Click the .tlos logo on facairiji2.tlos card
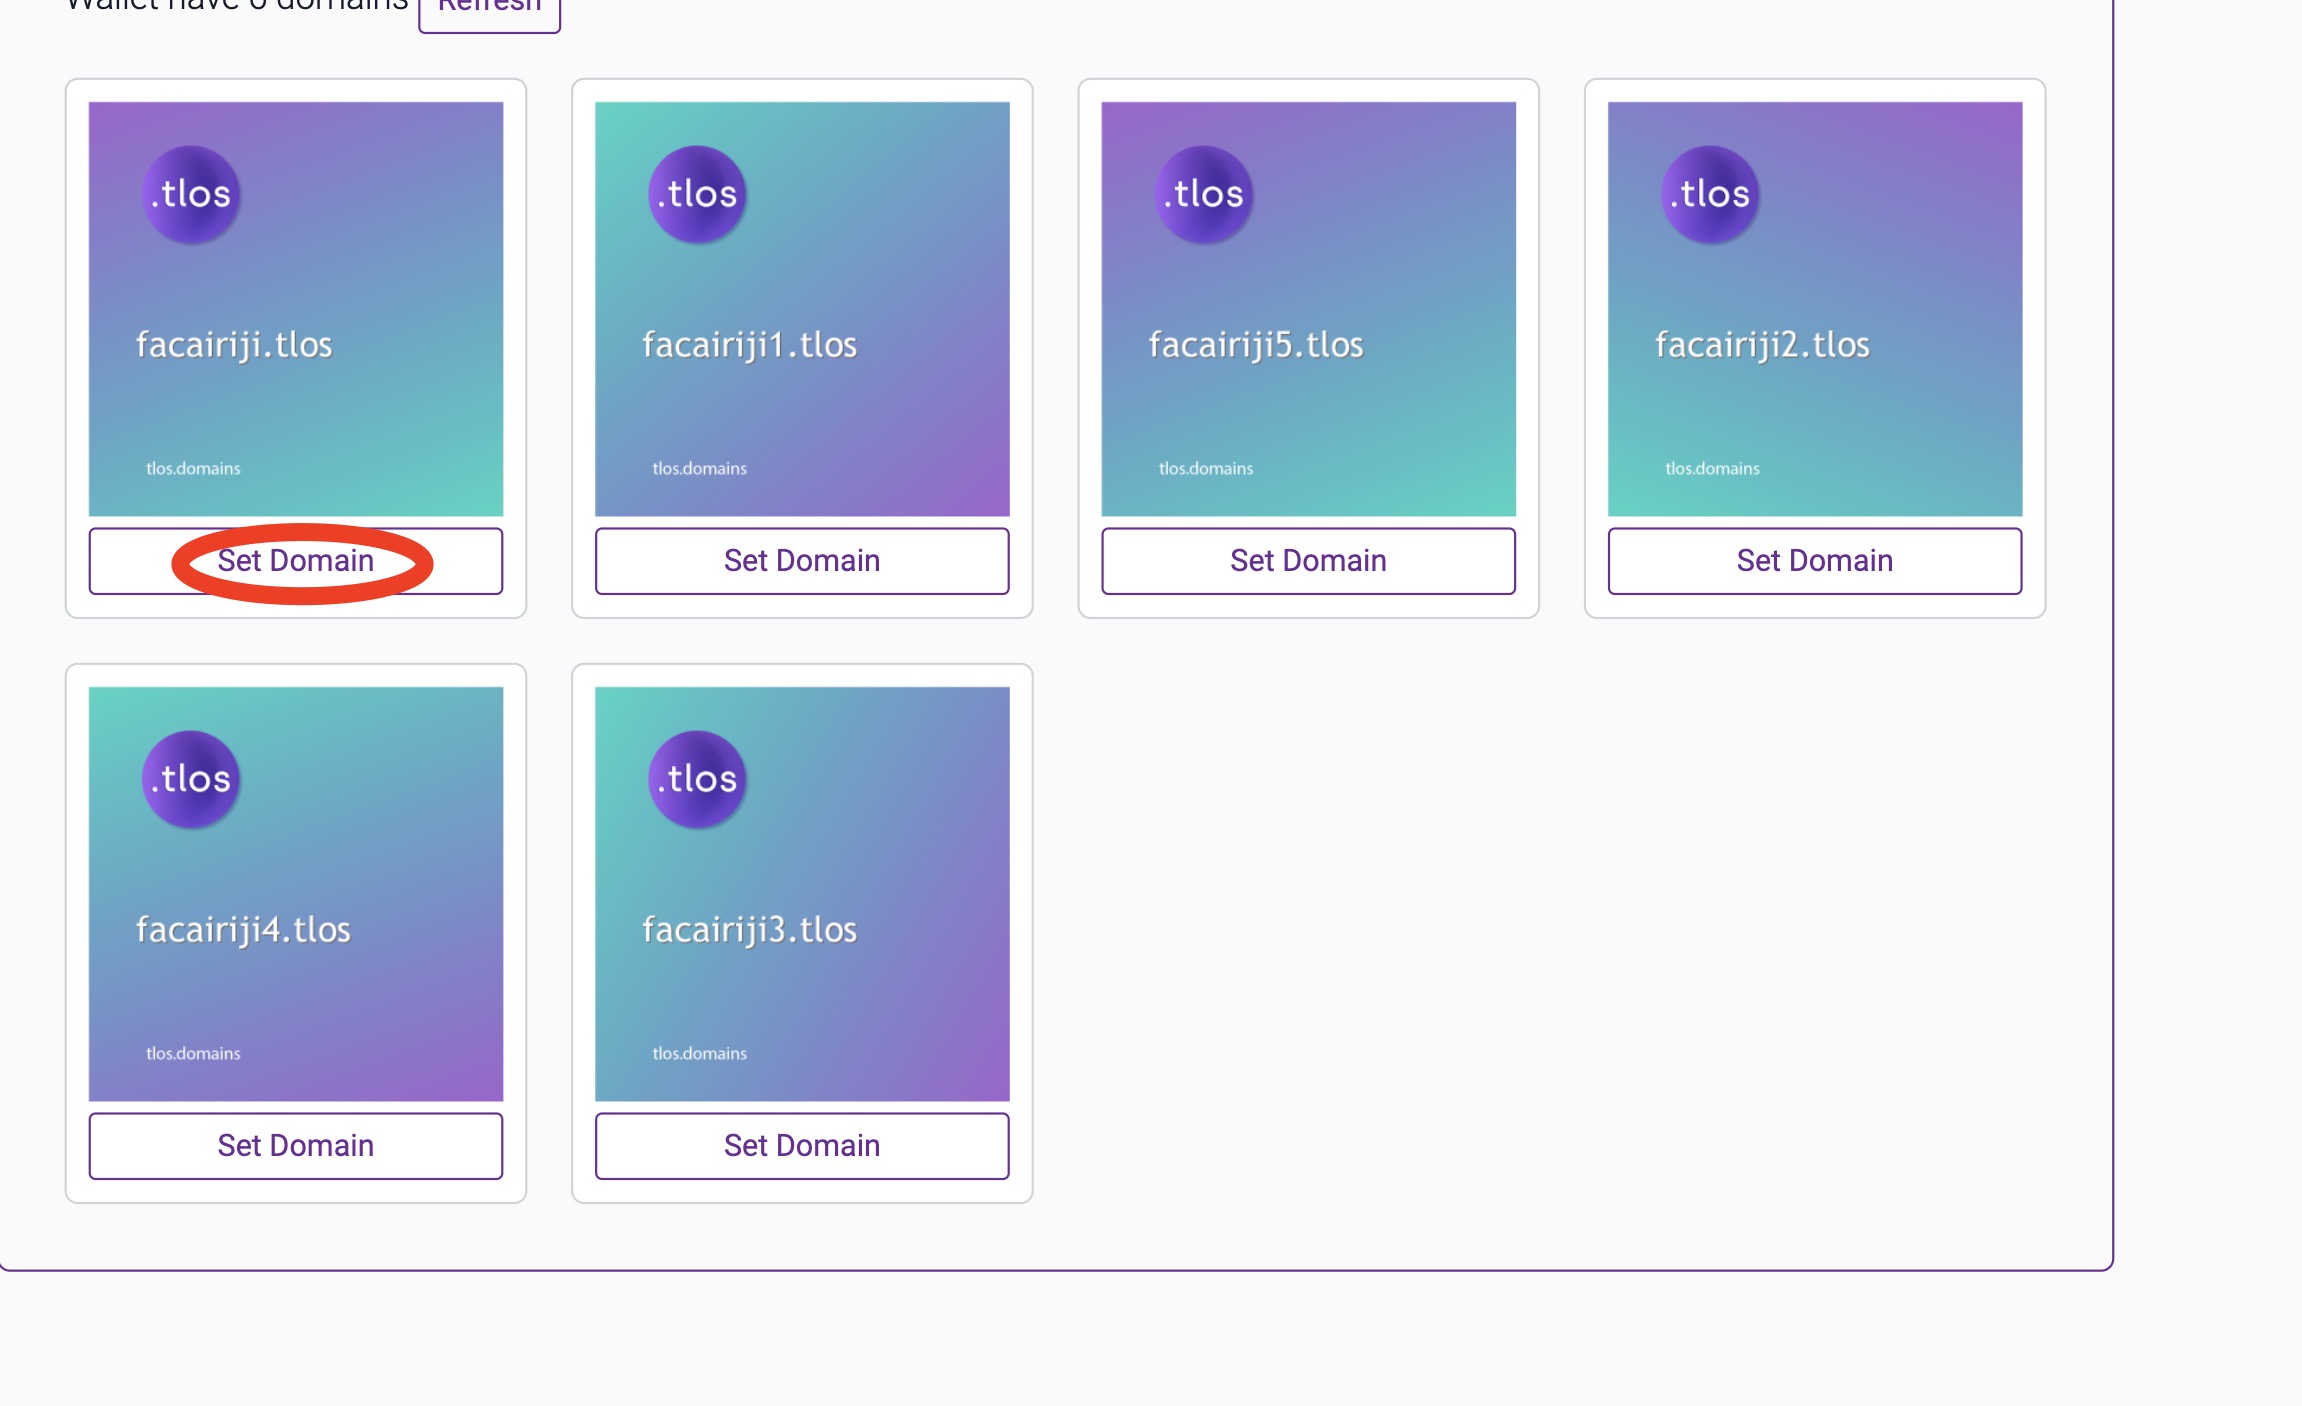 (1710, 194)
